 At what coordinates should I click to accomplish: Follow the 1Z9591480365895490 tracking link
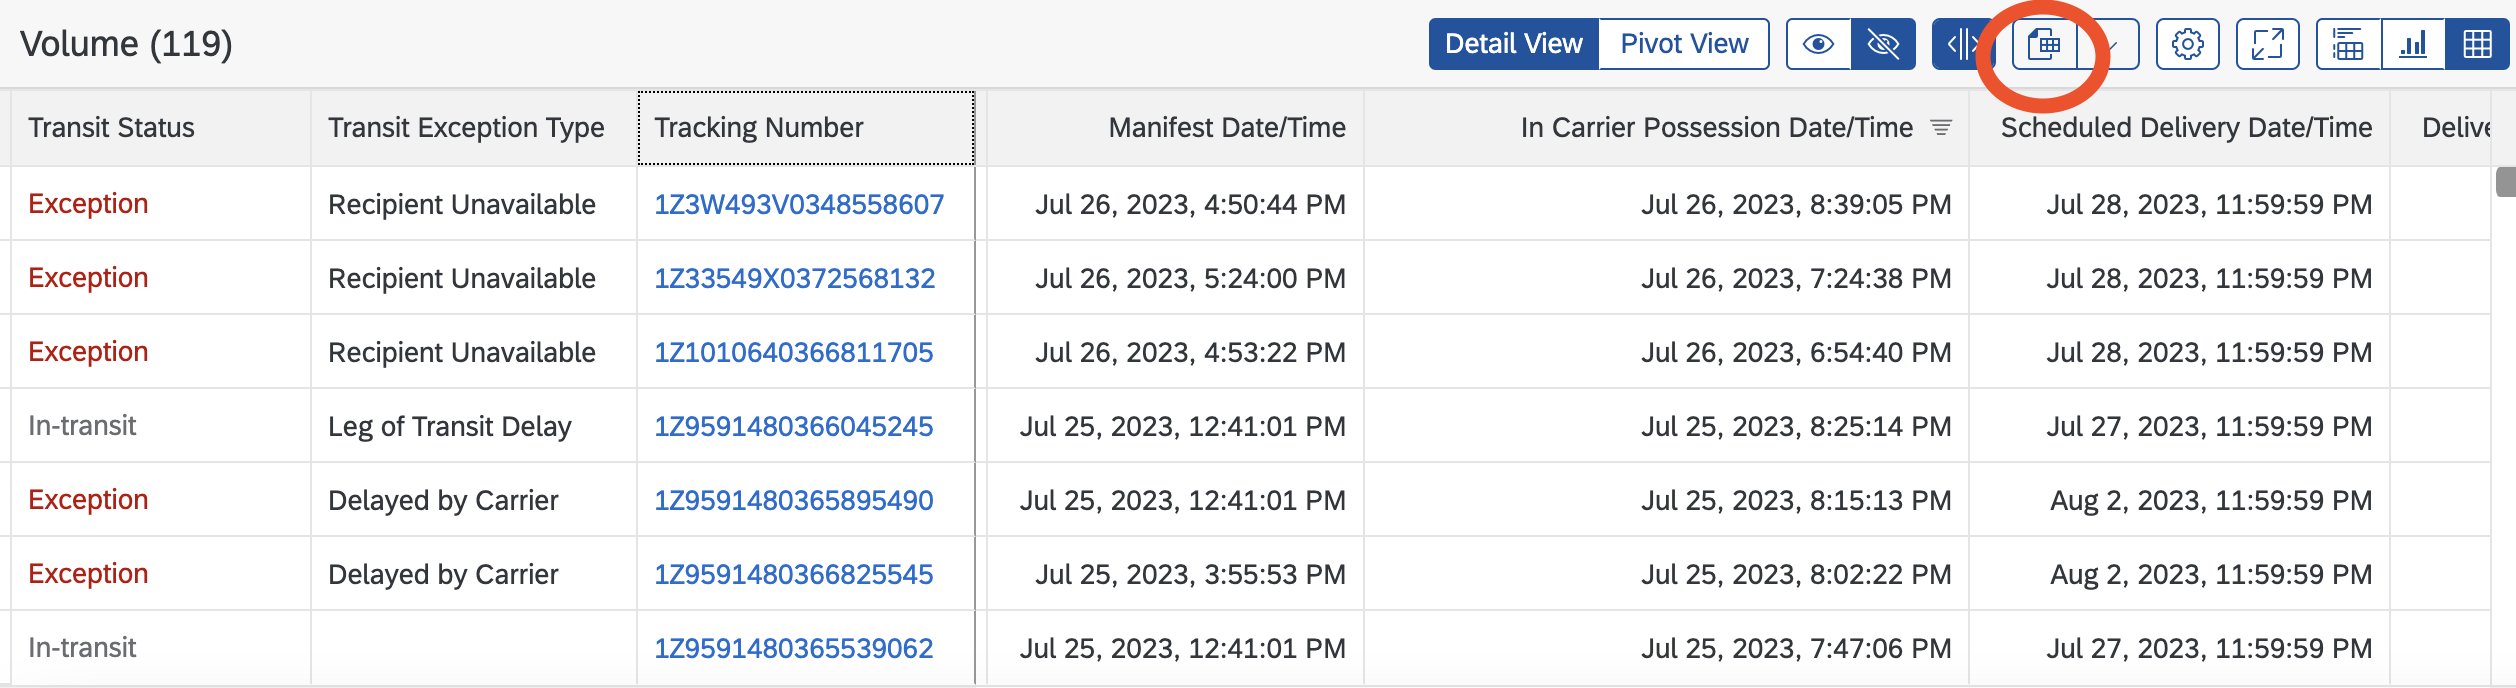pyautogui.click(x=794, y=499)
